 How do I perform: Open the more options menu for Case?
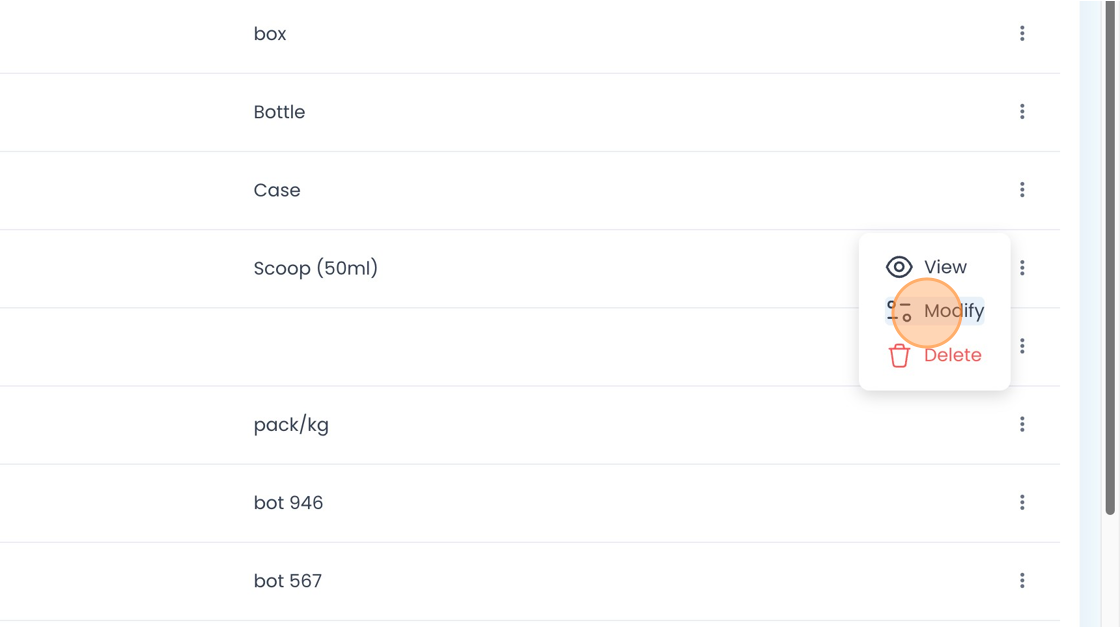(1022, 189)
